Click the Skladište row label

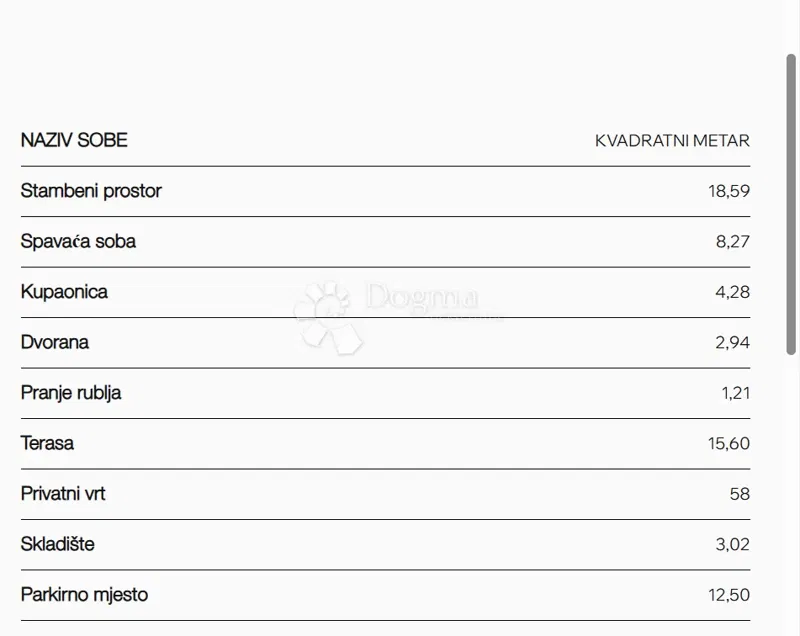click(58, 544)
